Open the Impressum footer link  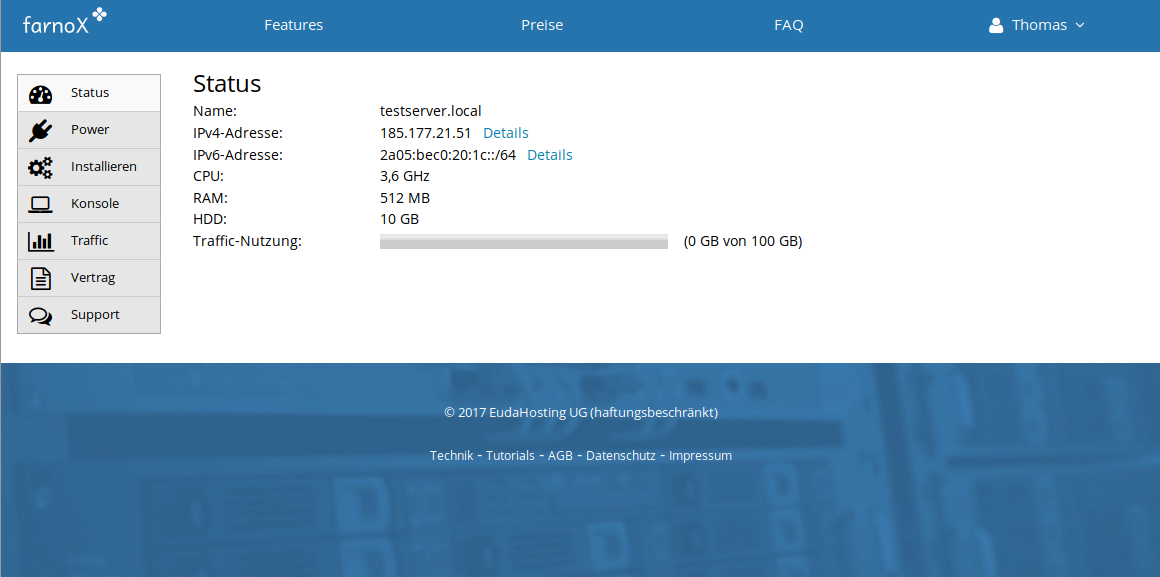(700, 455)
